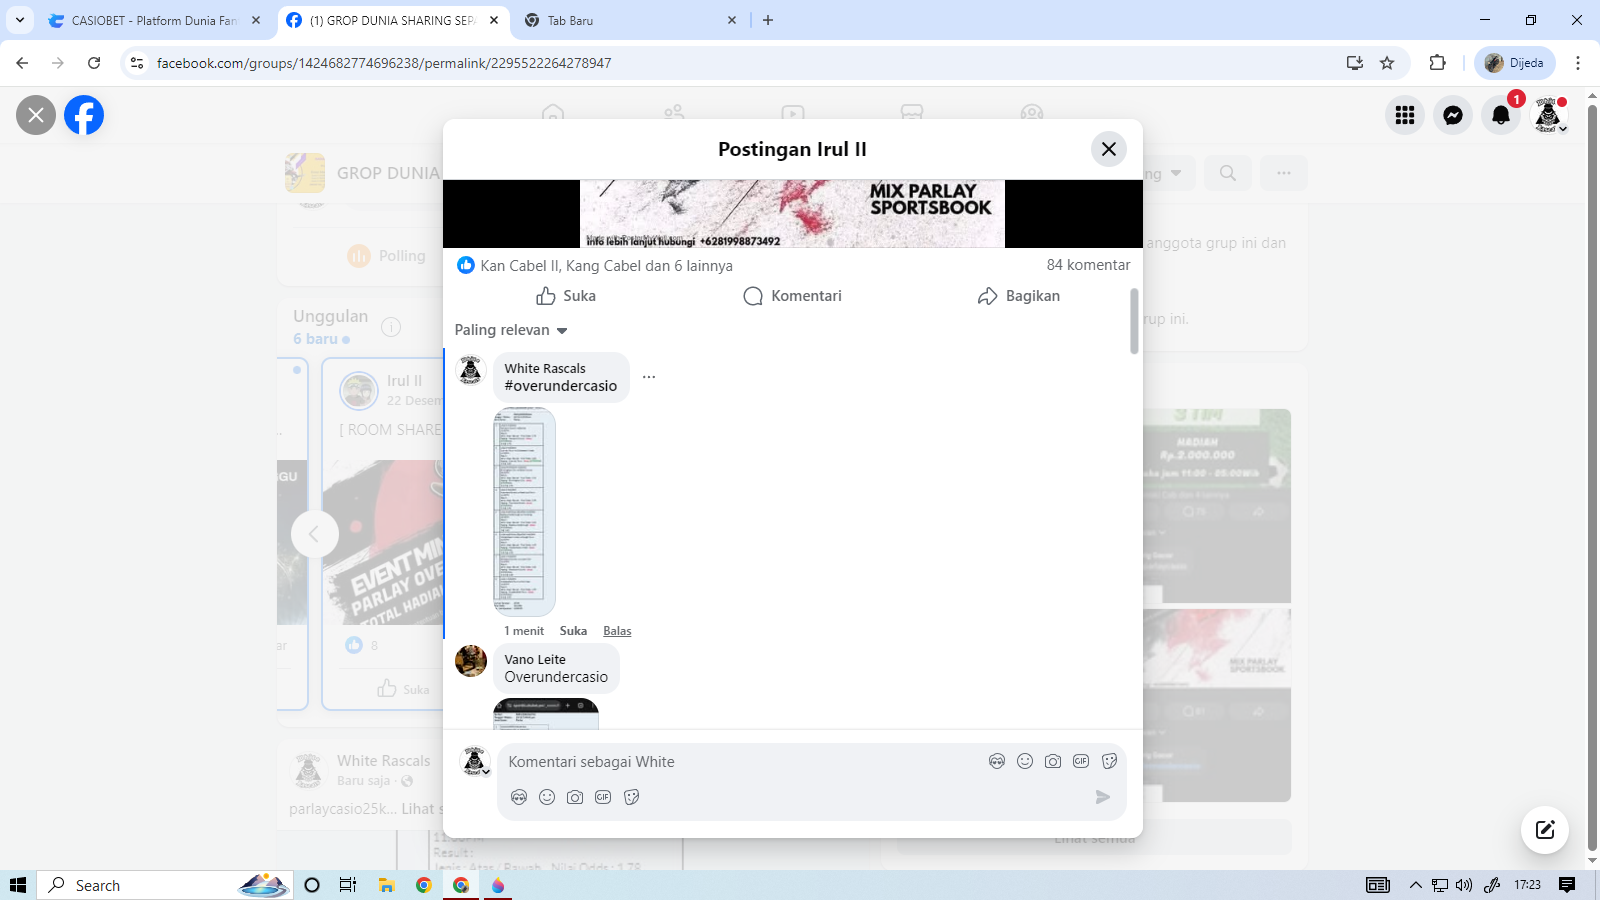Send the comment with the arrow icon
This screenshot has height=900, width=1600.
point(1102,797)
